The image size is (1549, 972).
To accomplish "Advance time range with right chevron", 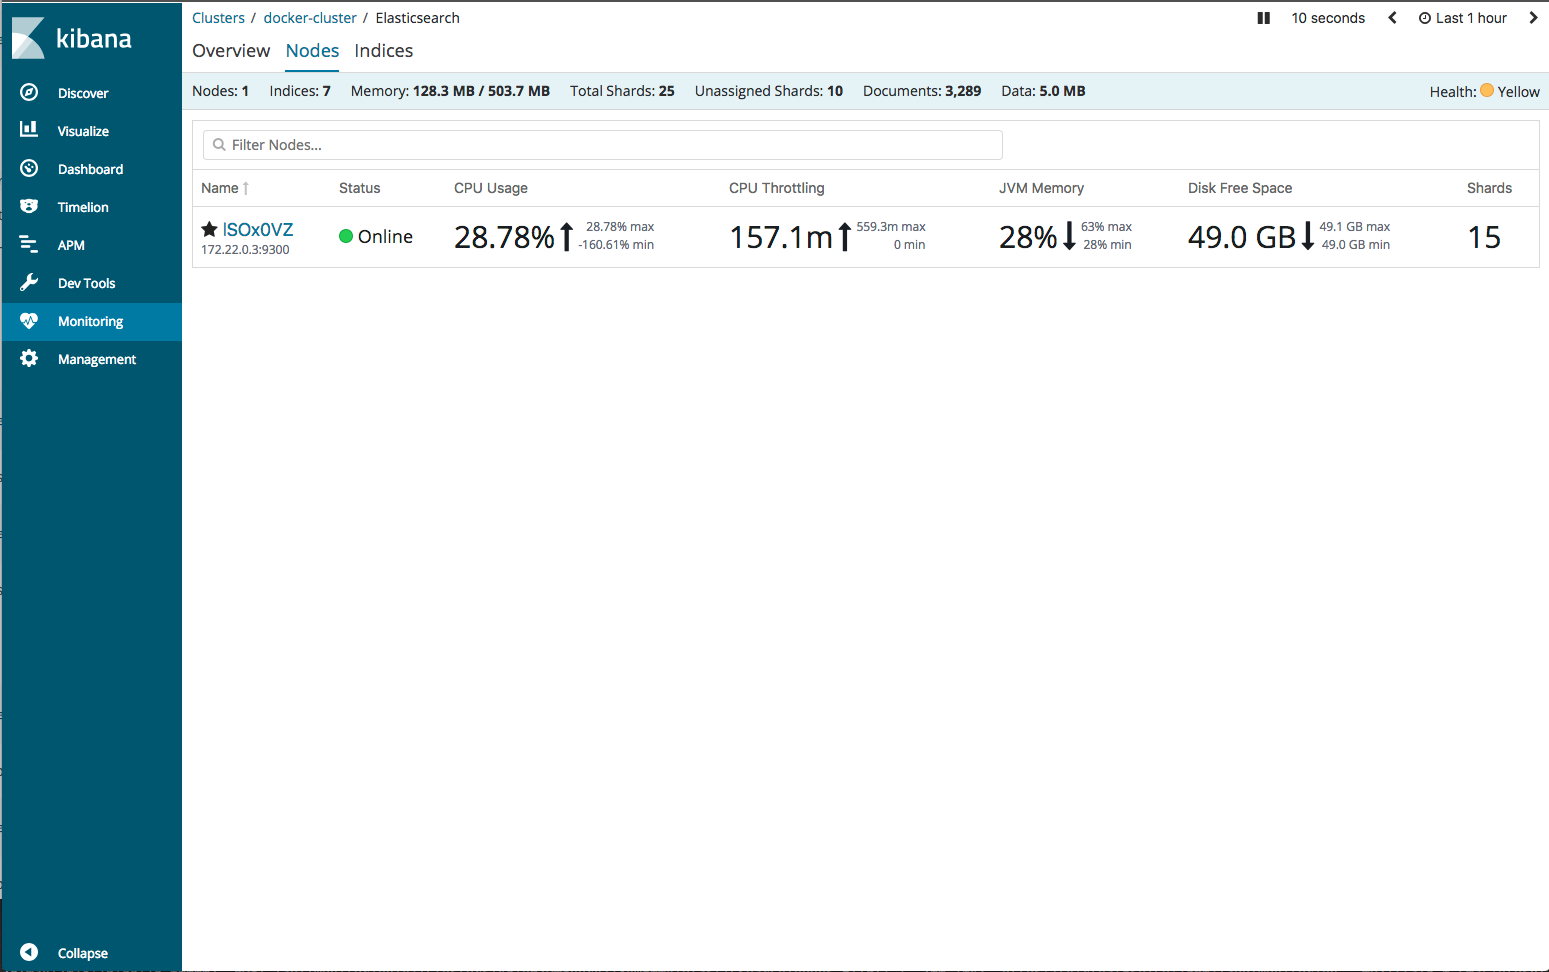I will point(1533,17).
